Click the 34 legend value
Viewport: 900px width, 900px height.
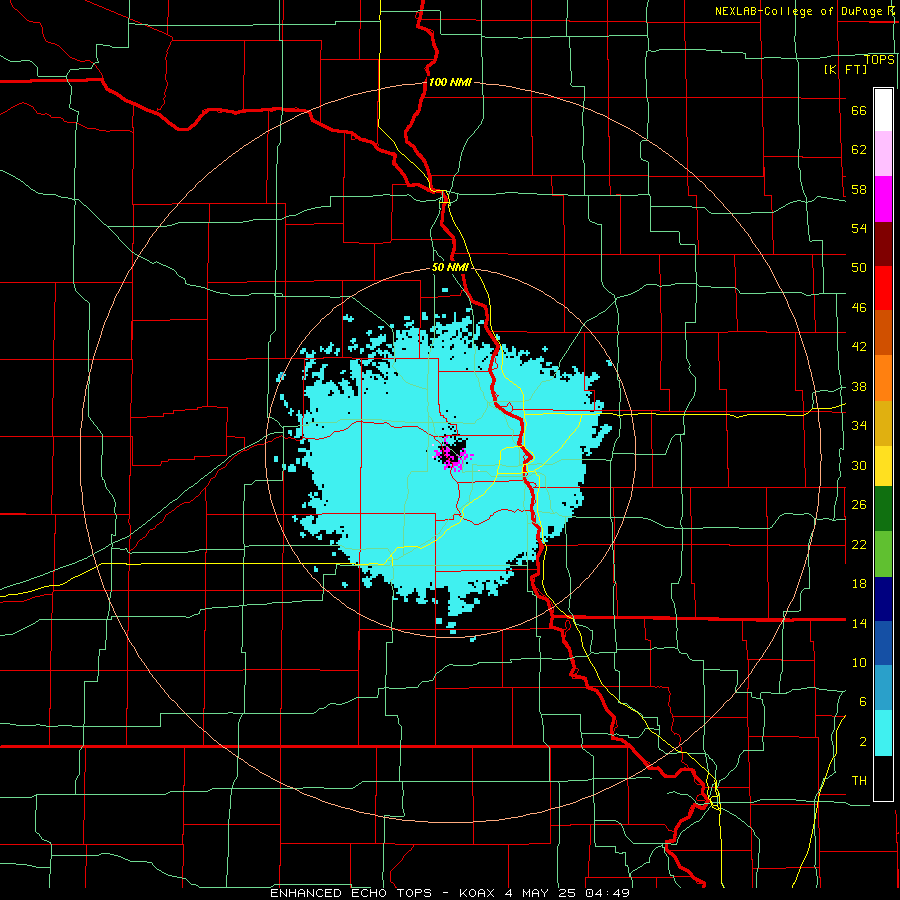click(x=859, y=425)
